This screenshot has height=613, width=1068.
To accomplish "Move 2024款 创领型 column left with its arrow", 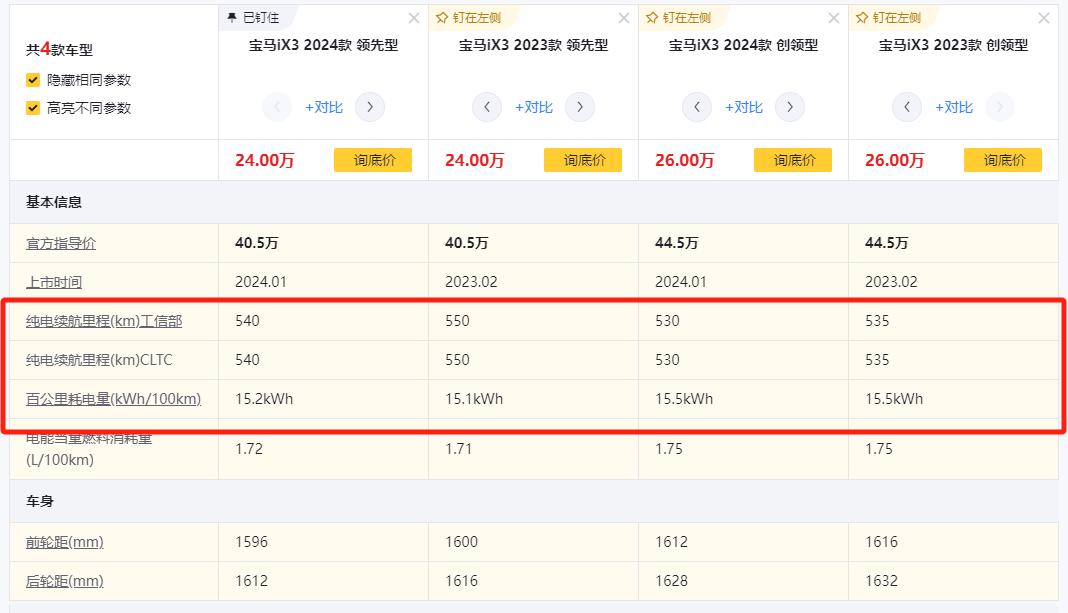I will (x=697, y=107).
